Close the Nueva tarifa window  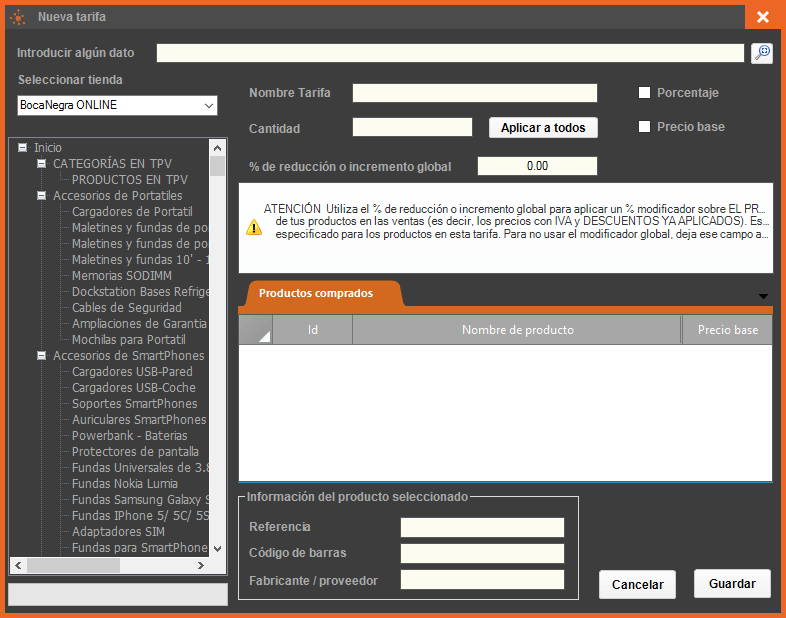pyautogui.click(x=762, y=17)
